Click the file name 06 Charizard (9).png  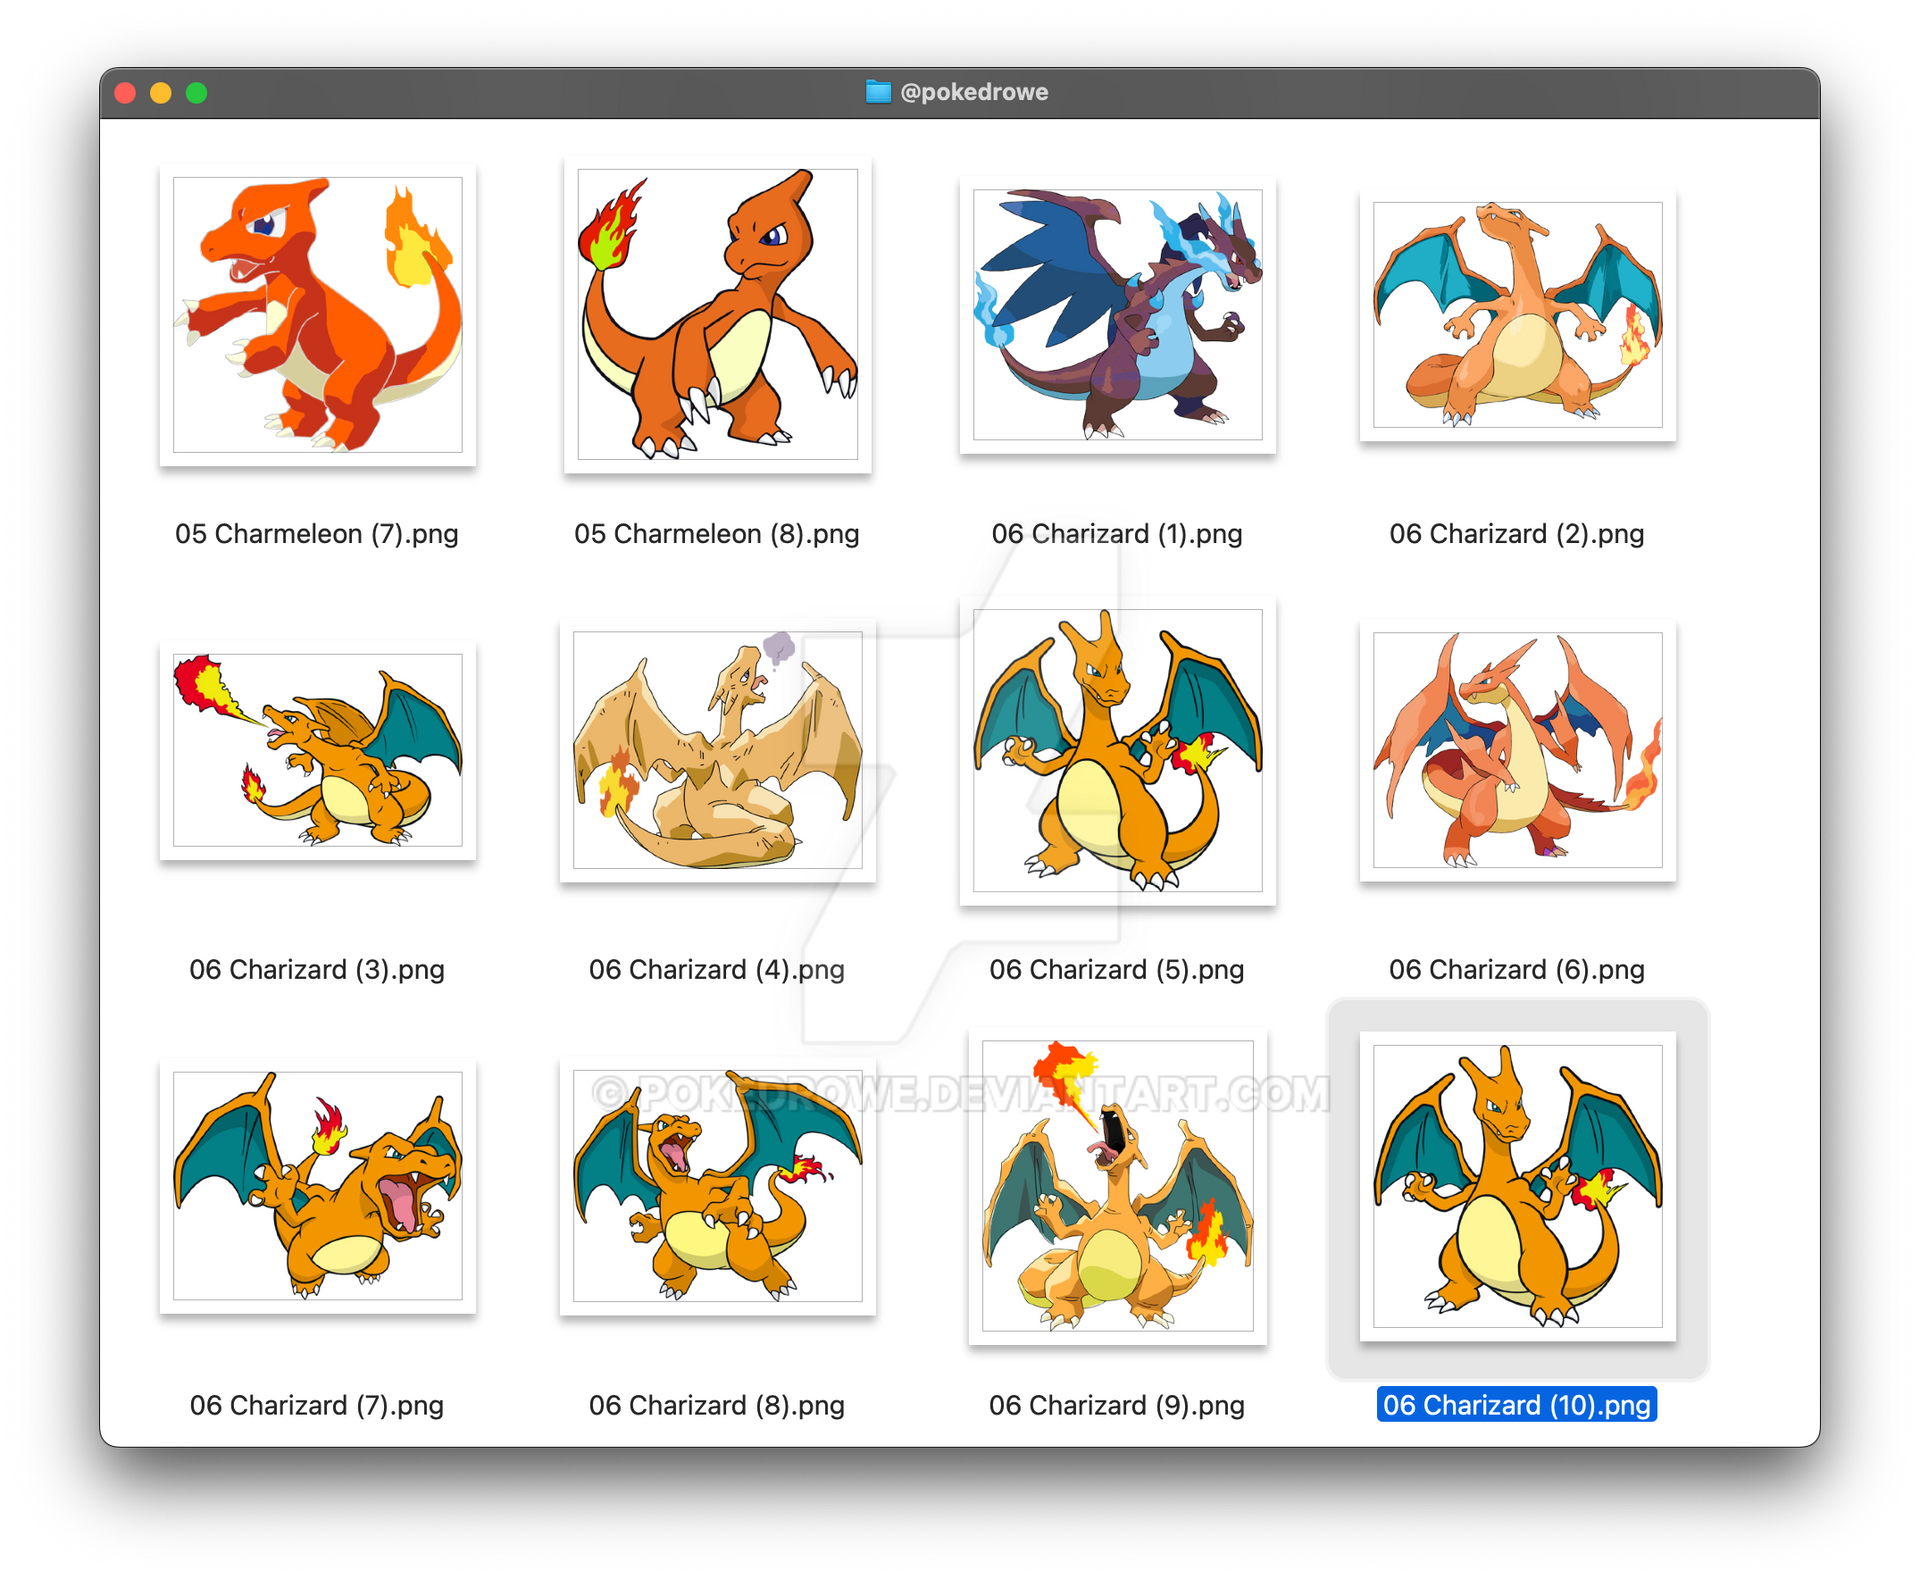[1117, 1406]
